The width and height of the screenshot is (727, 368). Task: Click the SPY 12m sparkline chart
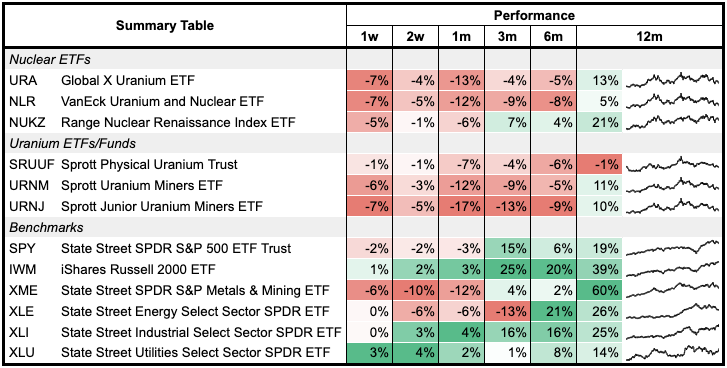[672, 248]
